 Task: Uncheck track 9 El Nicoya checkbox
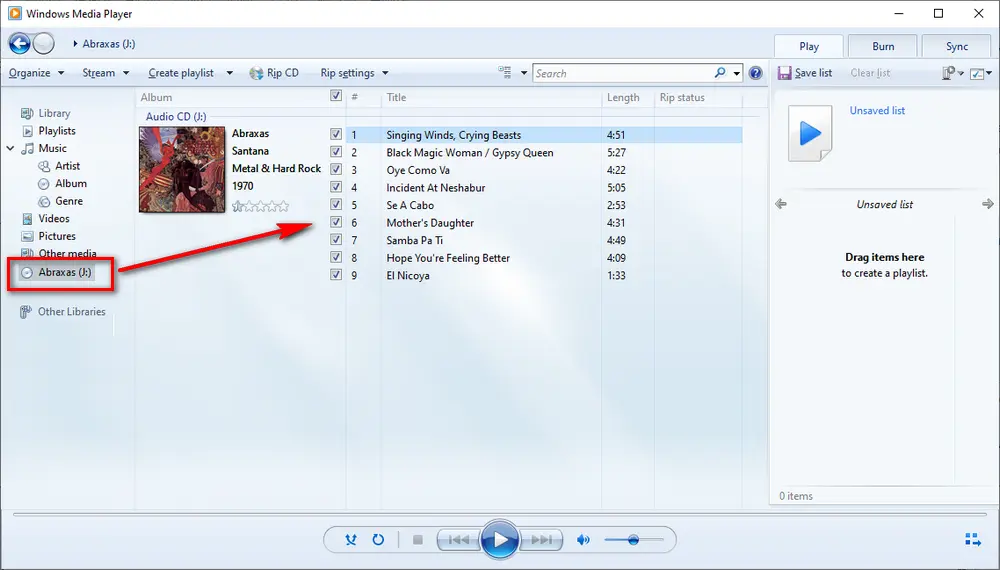335,275
